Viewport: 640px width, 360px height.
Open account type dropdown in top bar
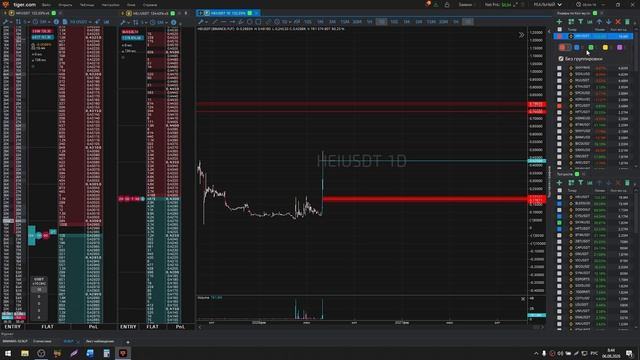click(x=548, y=4)
